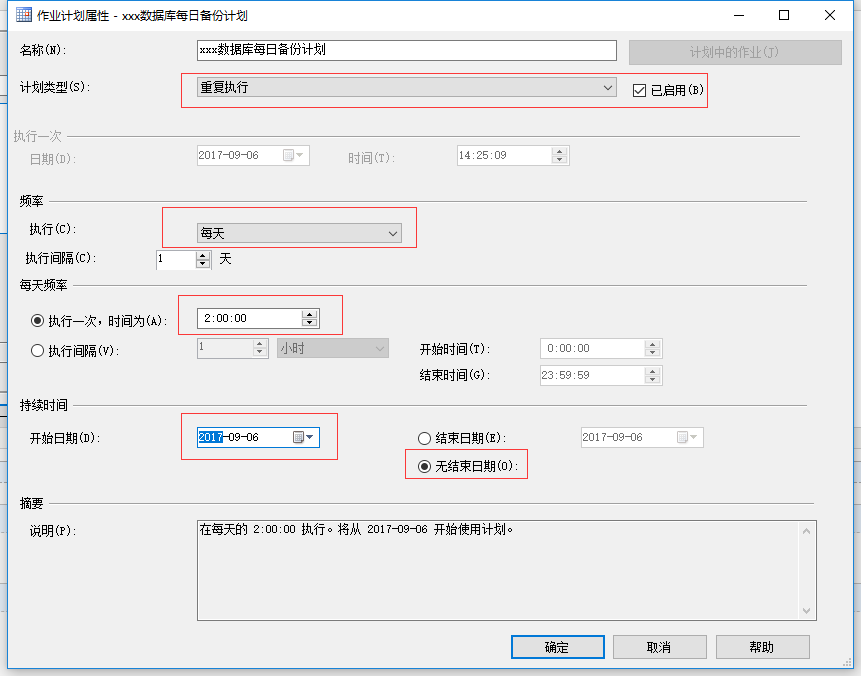Image resolution: width=861 pixels, height=676 pixels.
Task: Open calendar icon for start date 开始日期
Action: point(298,437)
